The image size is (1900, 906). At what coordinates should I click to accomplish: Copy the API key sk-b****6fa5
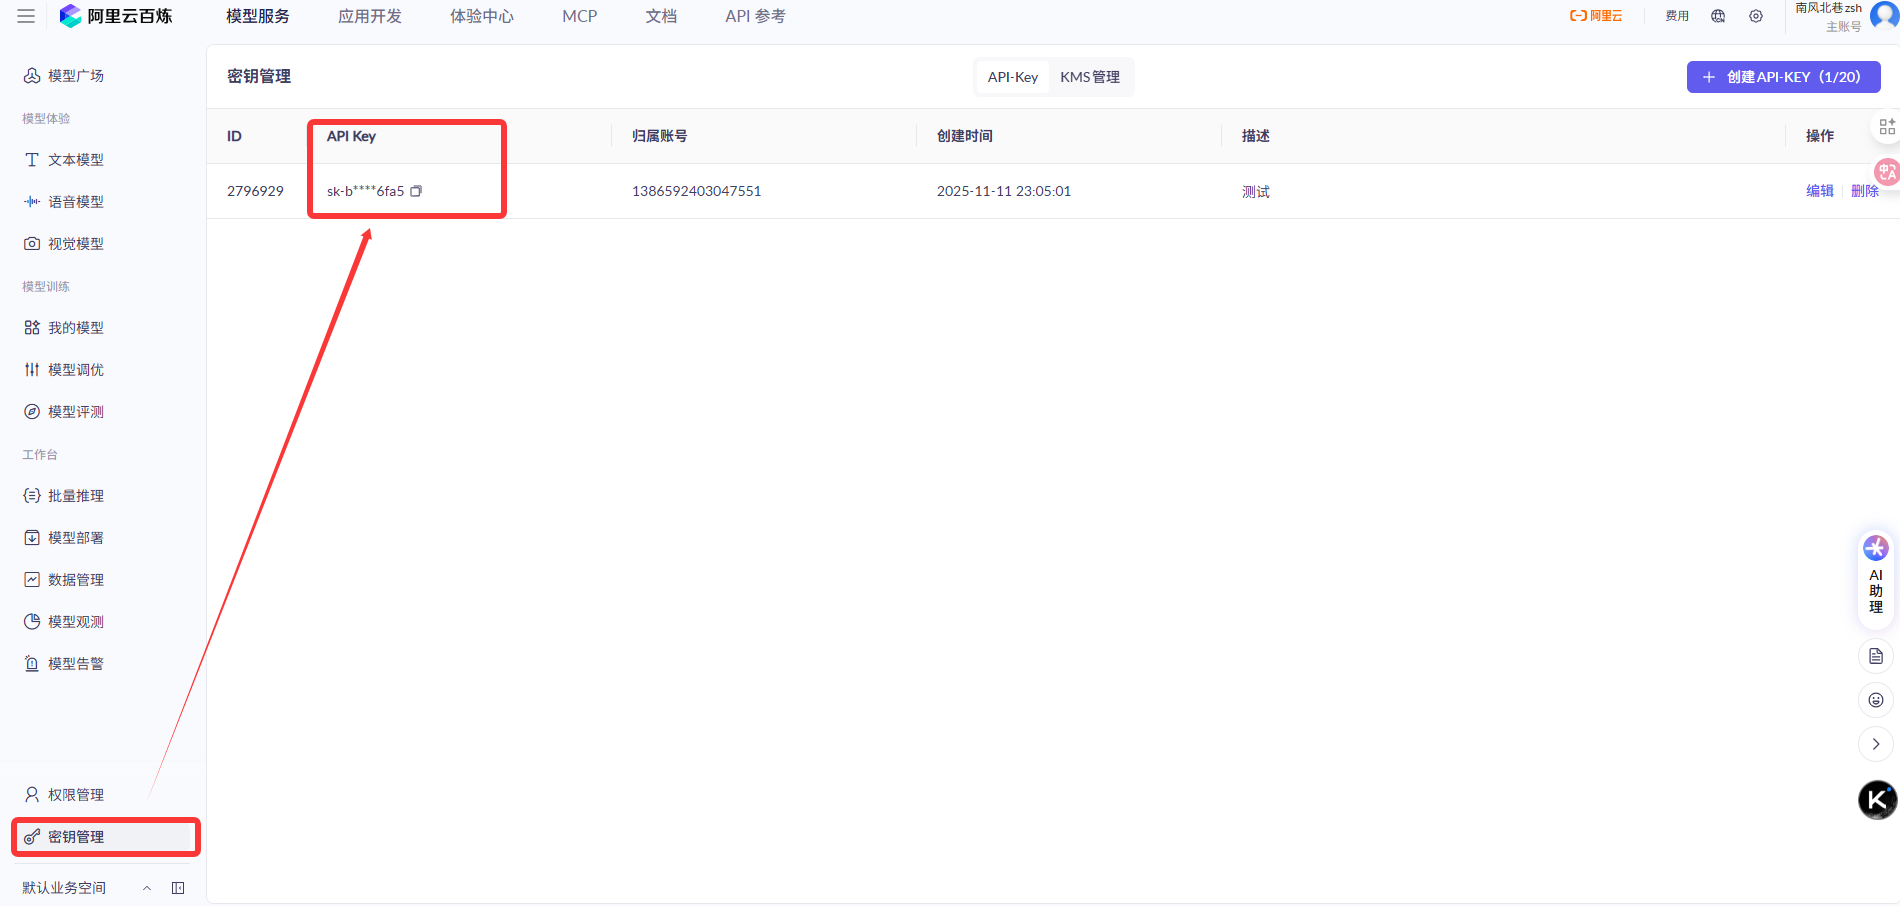pos(416,191)
